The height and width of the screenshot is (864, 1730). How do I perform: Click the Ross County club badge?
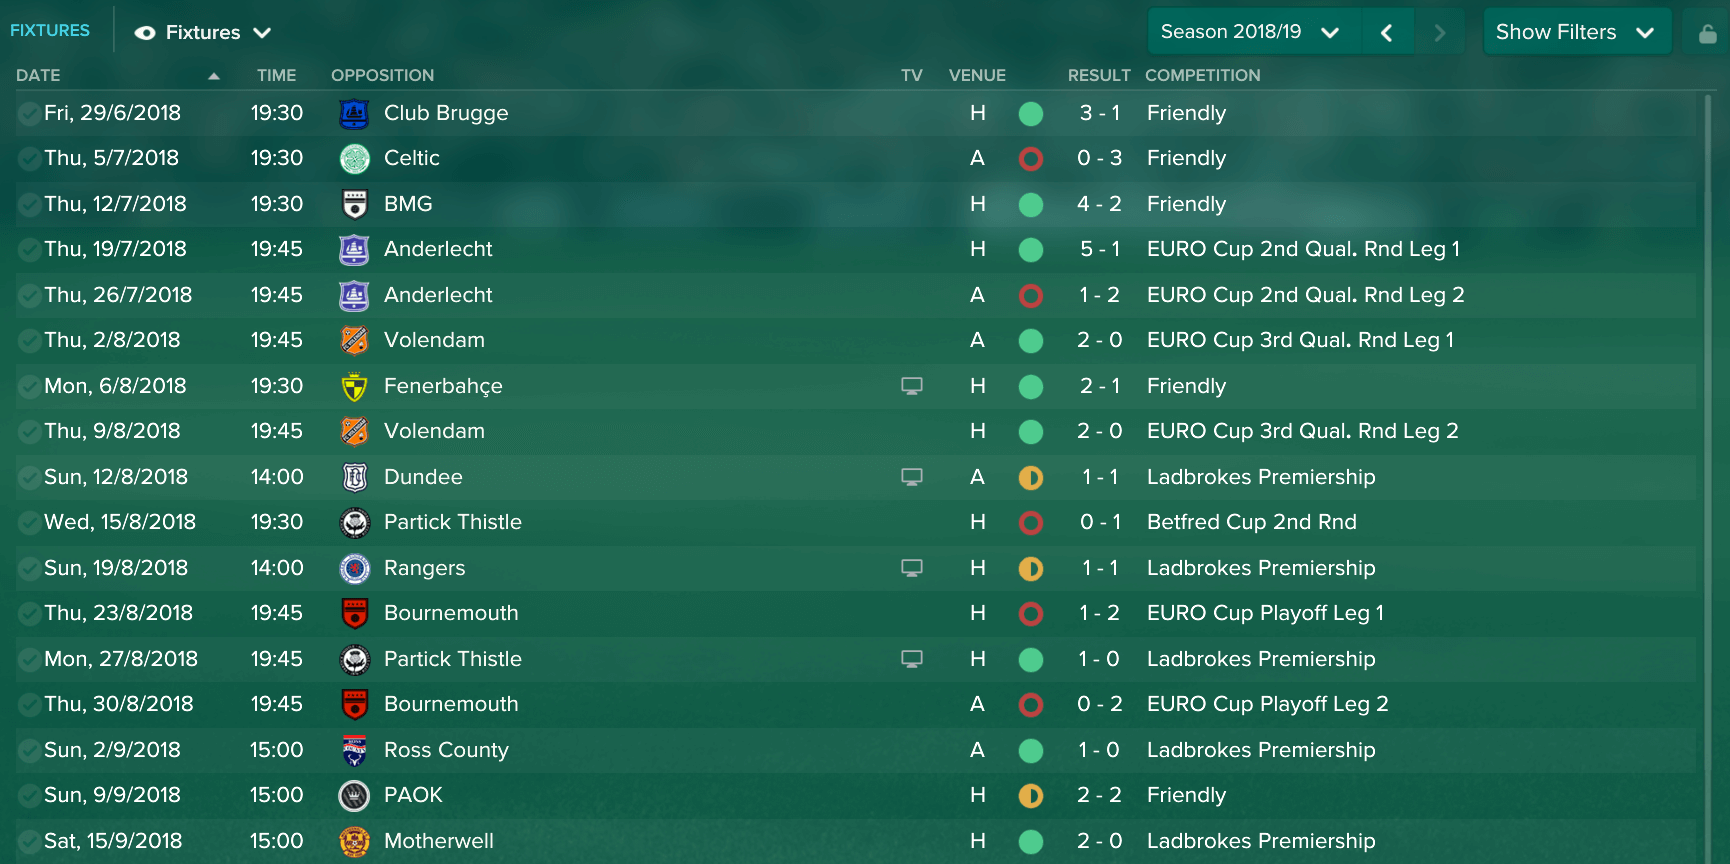(354, 751)
